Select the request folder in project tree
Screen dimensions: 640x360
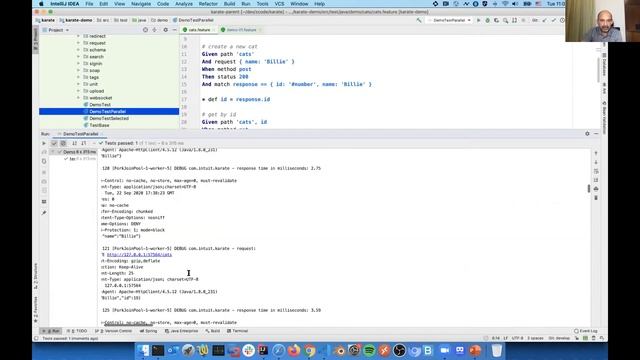coord(97,43)
